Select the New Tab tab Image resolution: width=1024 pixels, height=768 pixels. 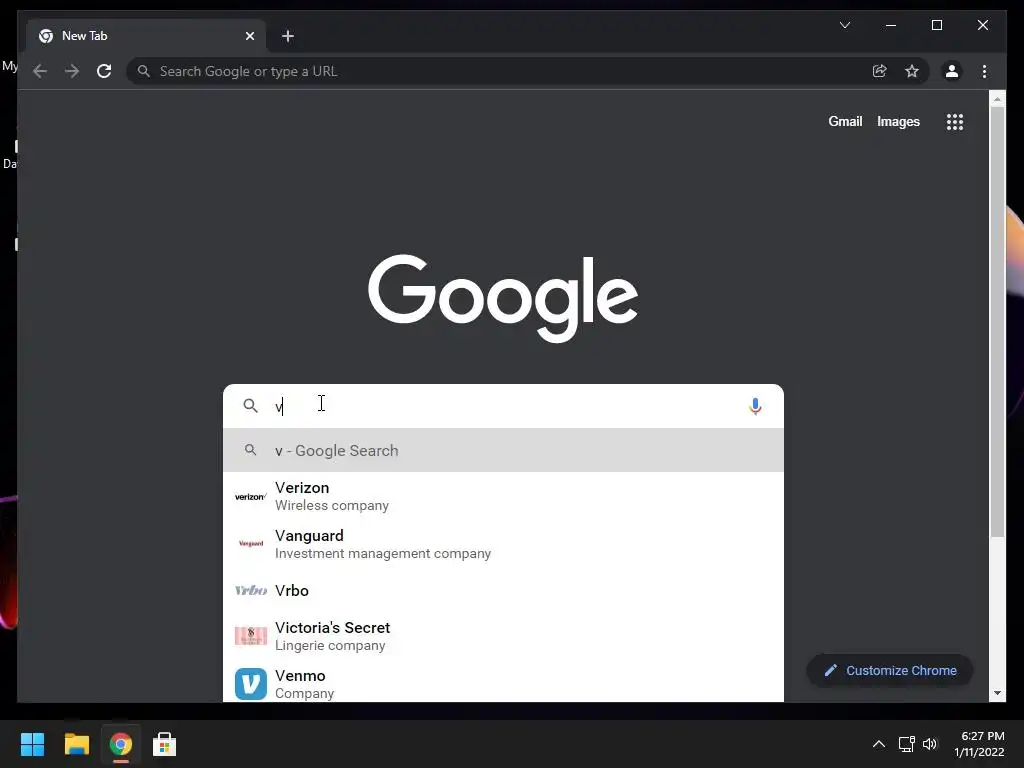point(146,36)
